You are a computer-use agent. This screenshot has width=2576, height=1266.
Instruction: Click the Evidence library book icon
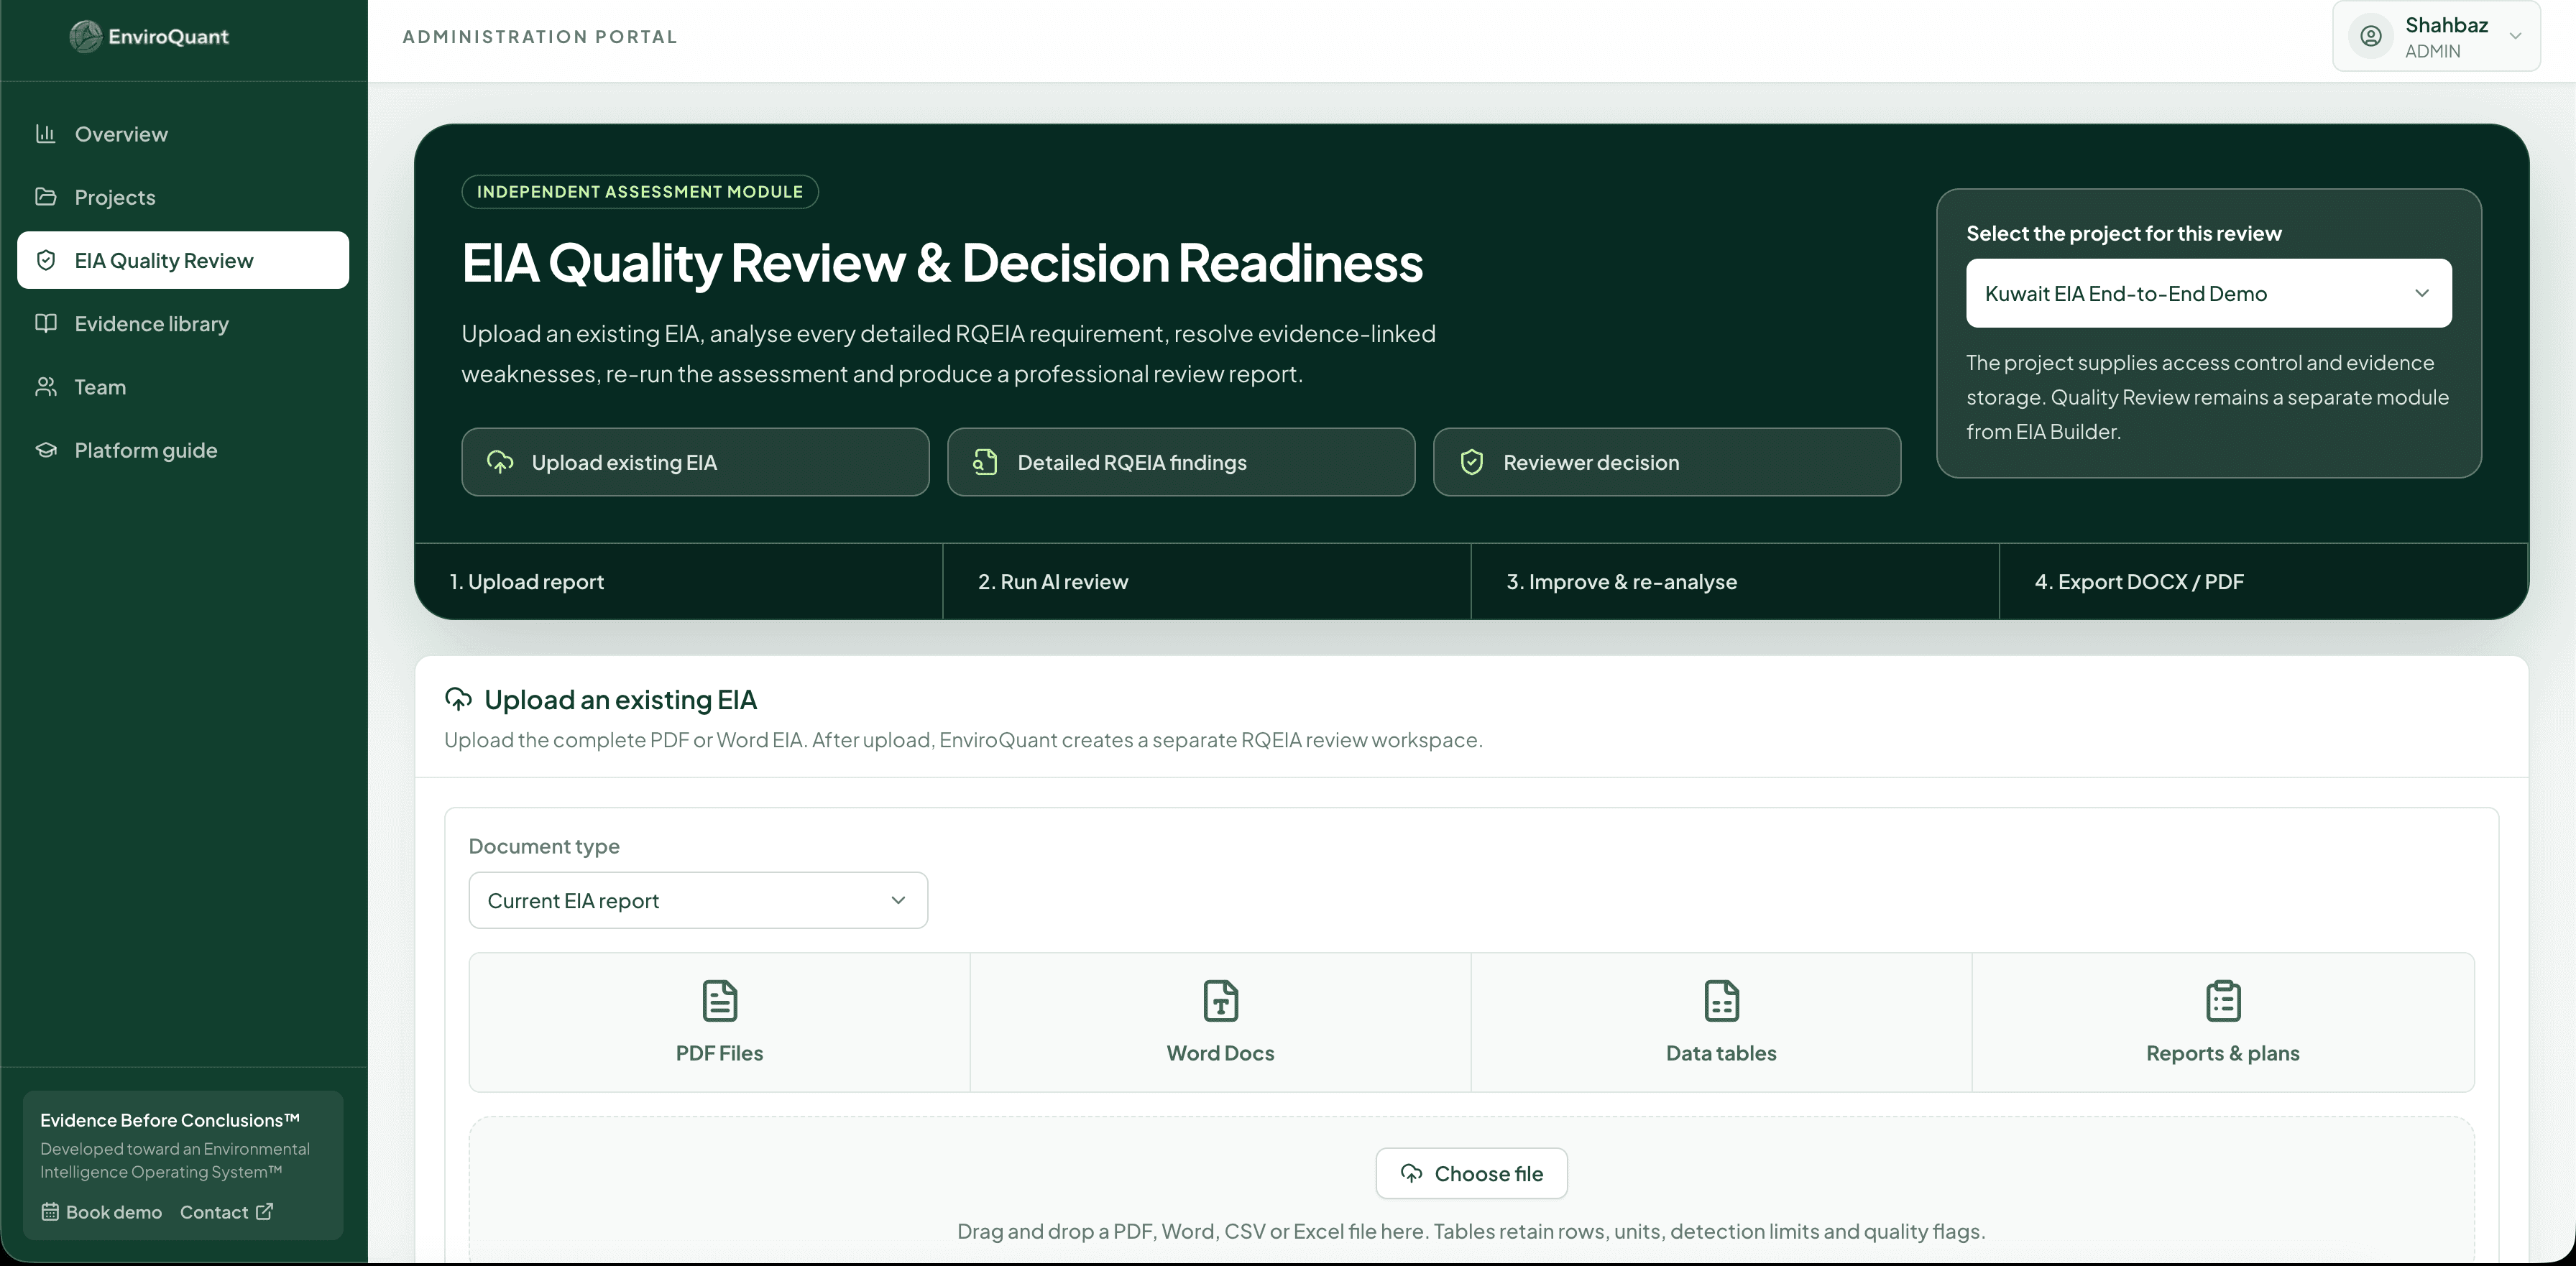tap(45, 323)
